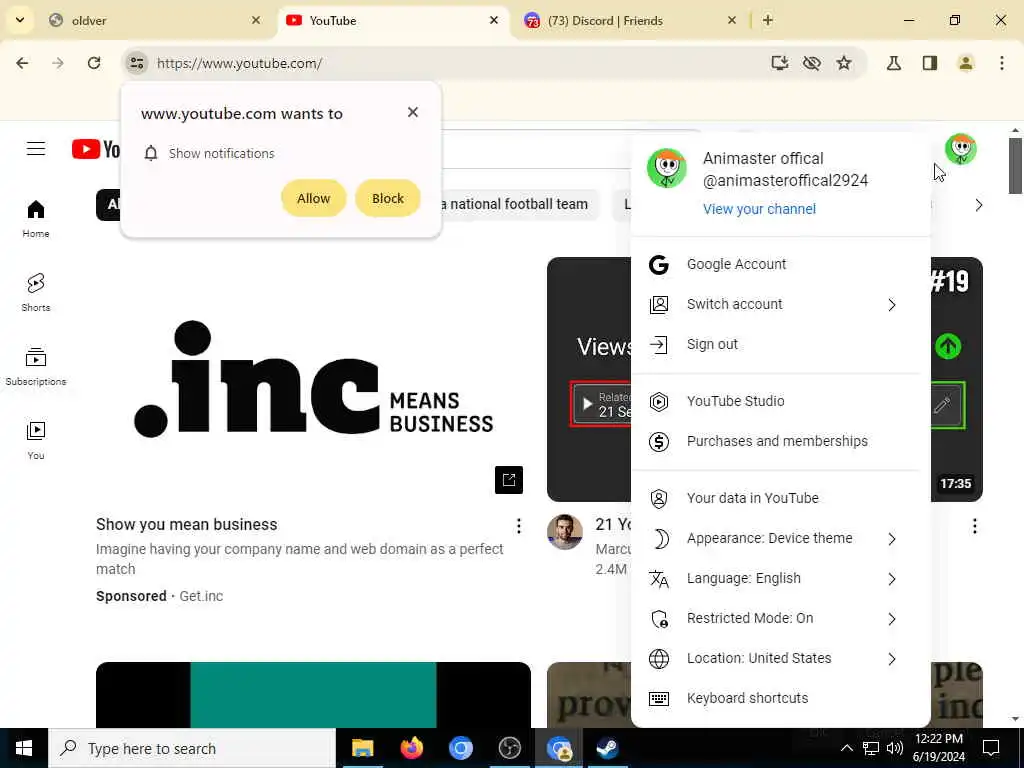1024x768 pixels.
Task: Click the View your channel link
Action: 759,209
